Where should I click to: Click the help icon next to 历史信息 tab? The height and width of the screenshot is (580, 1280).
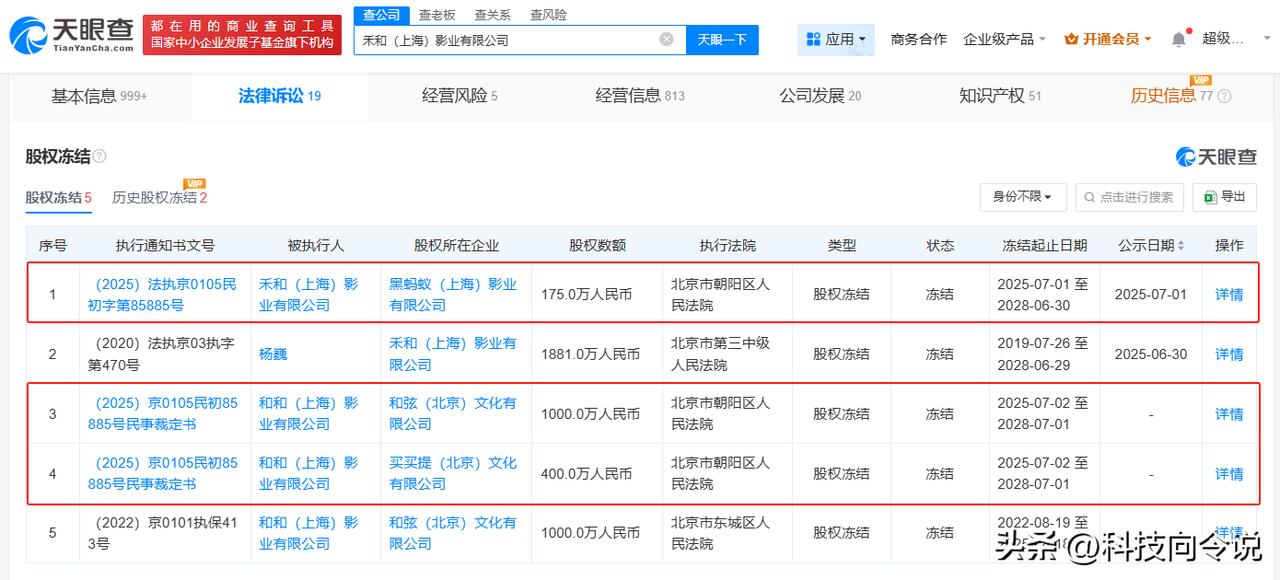pyautogui.click(x=1224, y=96)
